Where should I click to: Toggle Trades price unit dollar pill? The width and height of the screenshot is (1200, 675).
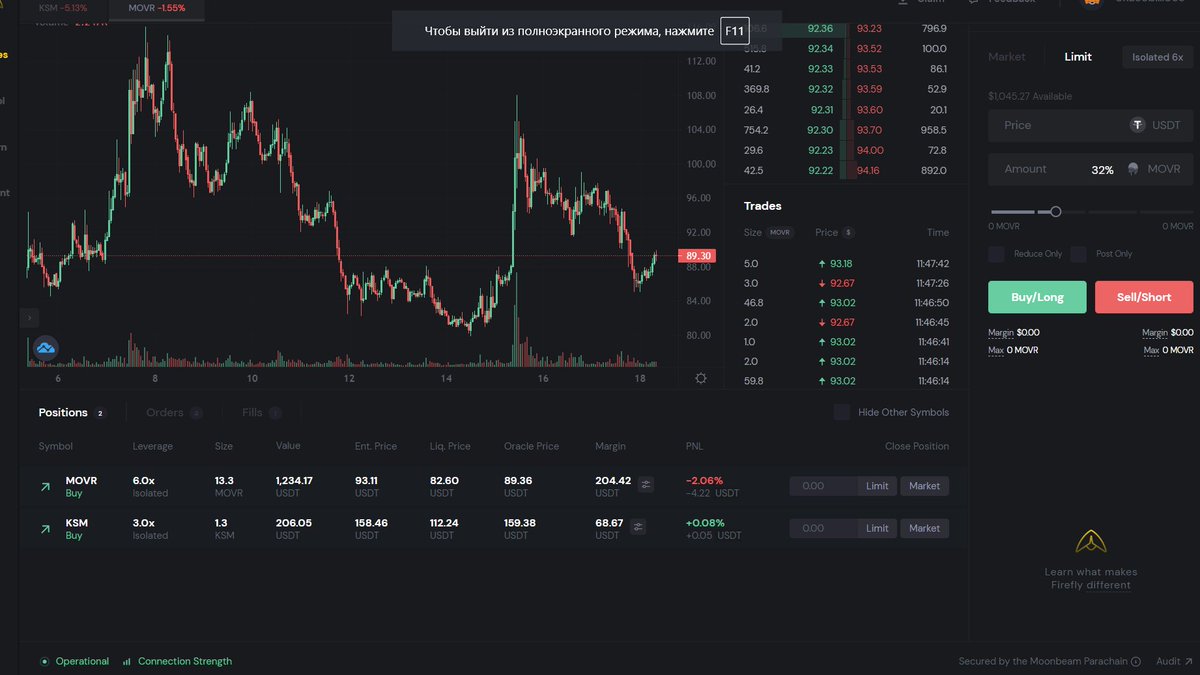coord(848,232)
